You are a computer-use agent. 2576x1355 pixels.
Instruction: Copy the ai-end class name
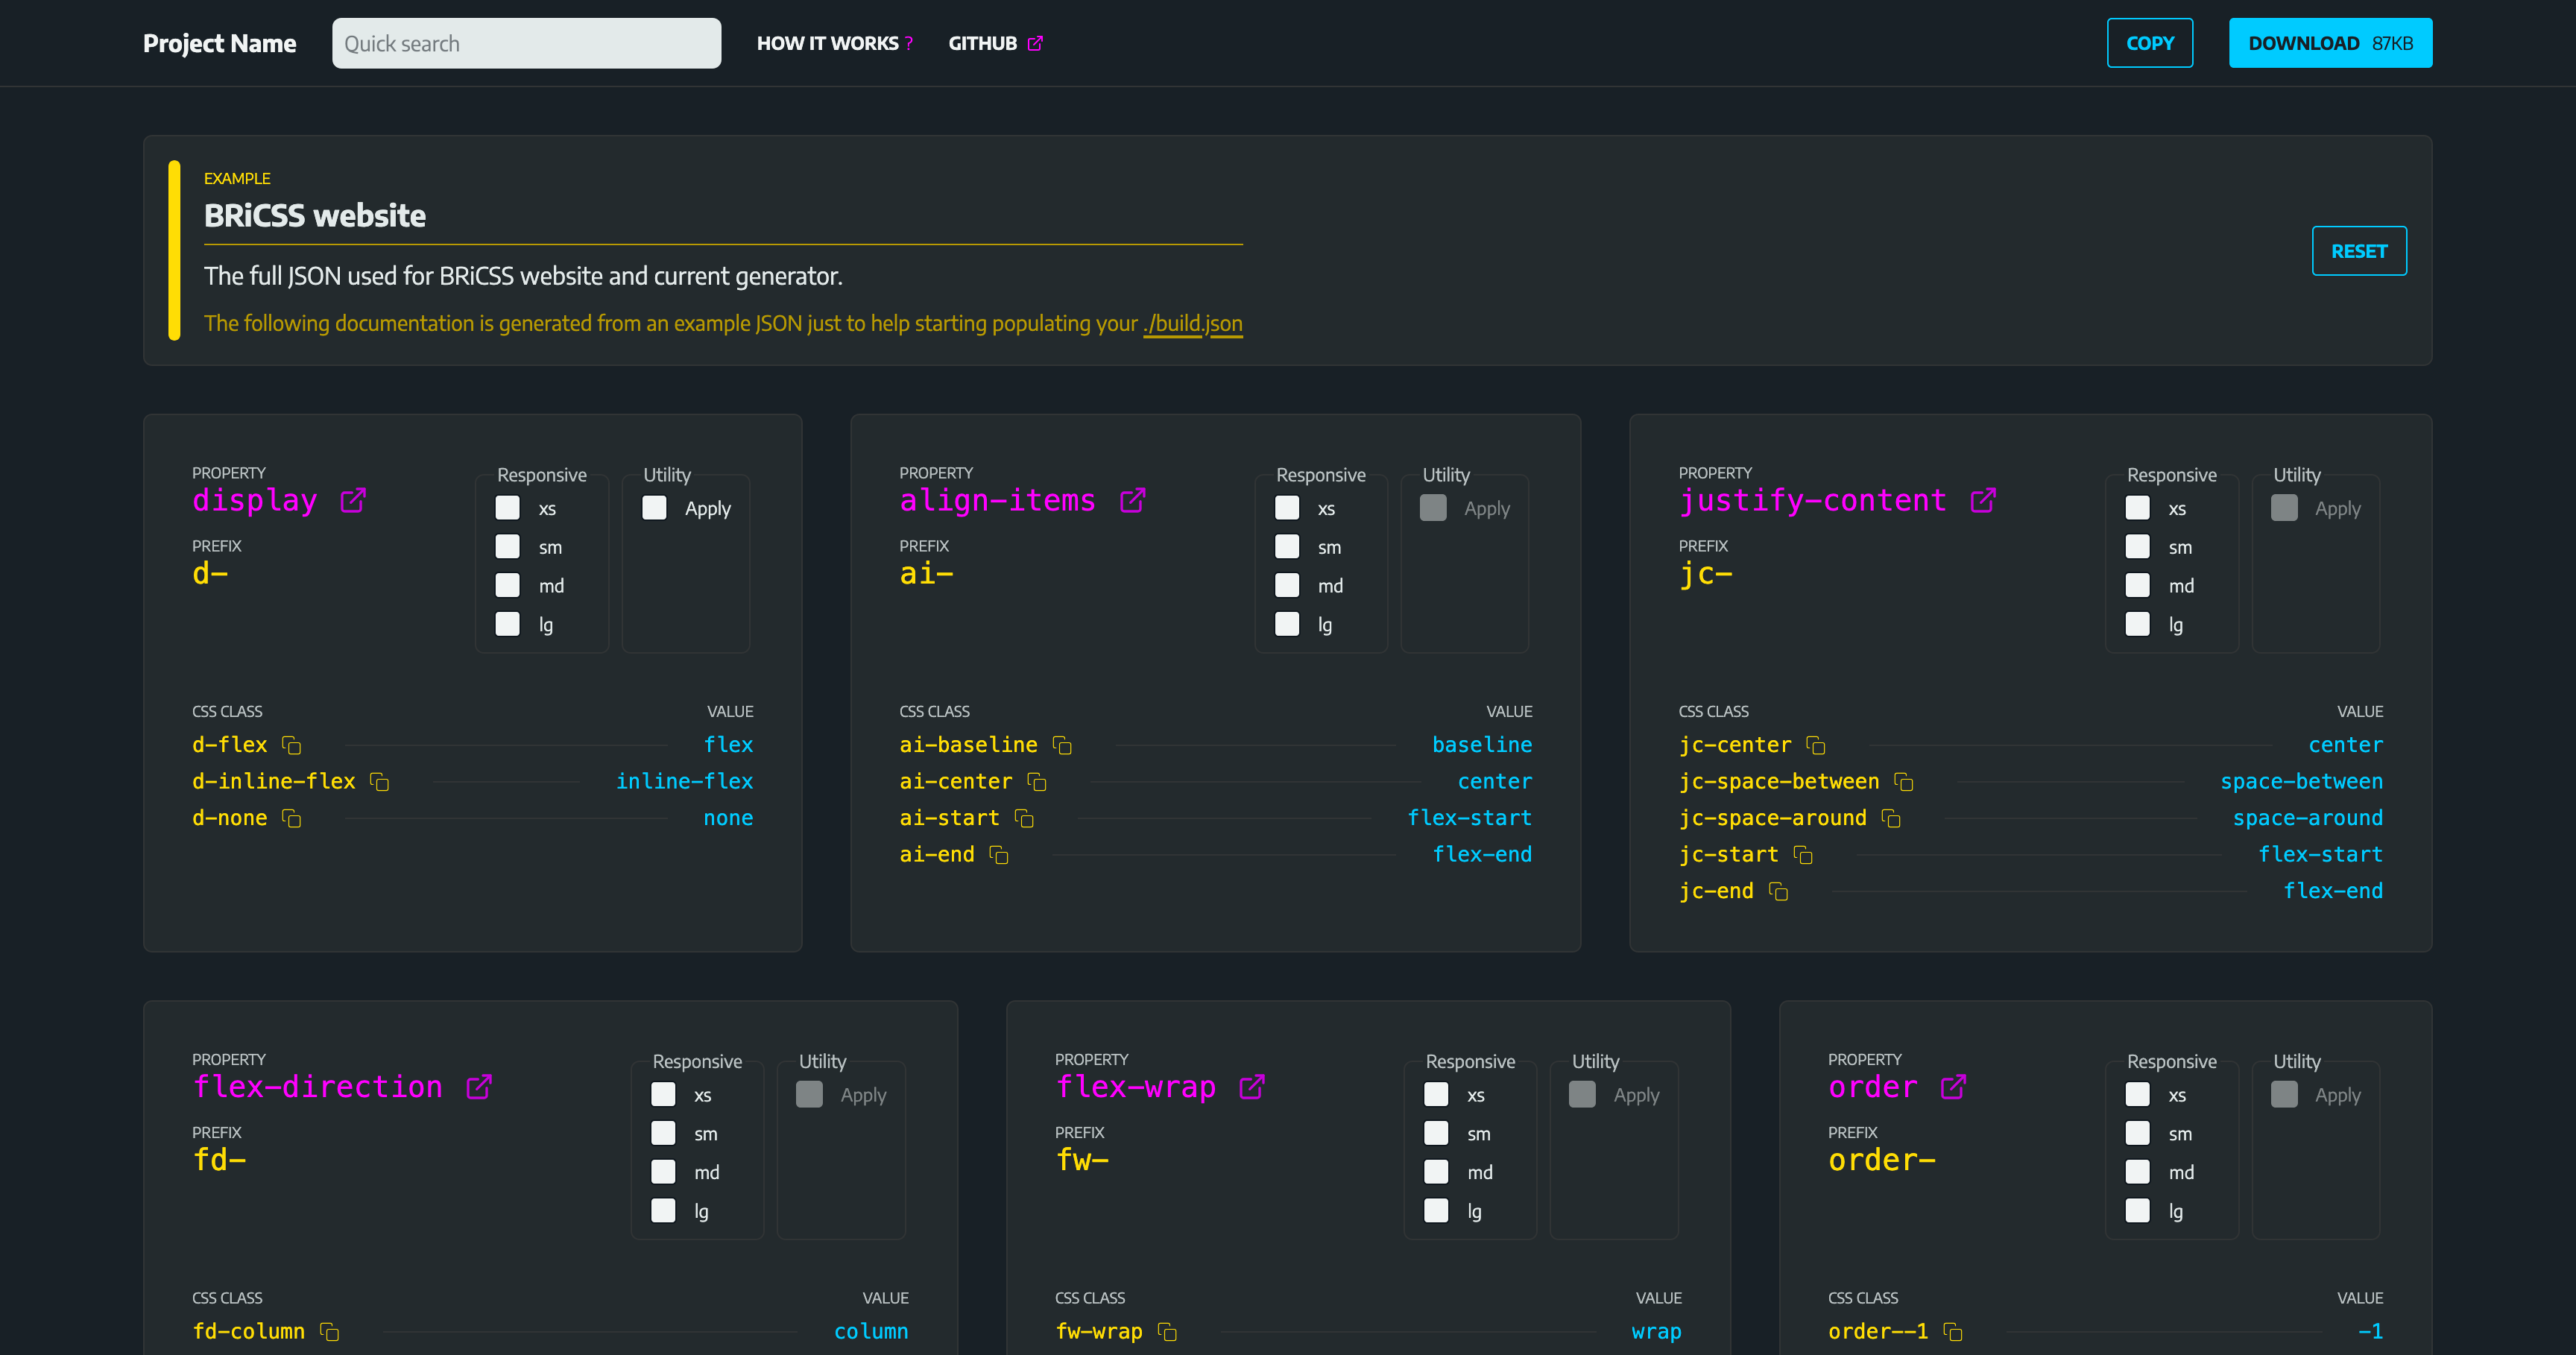click(x=999, y=855)
